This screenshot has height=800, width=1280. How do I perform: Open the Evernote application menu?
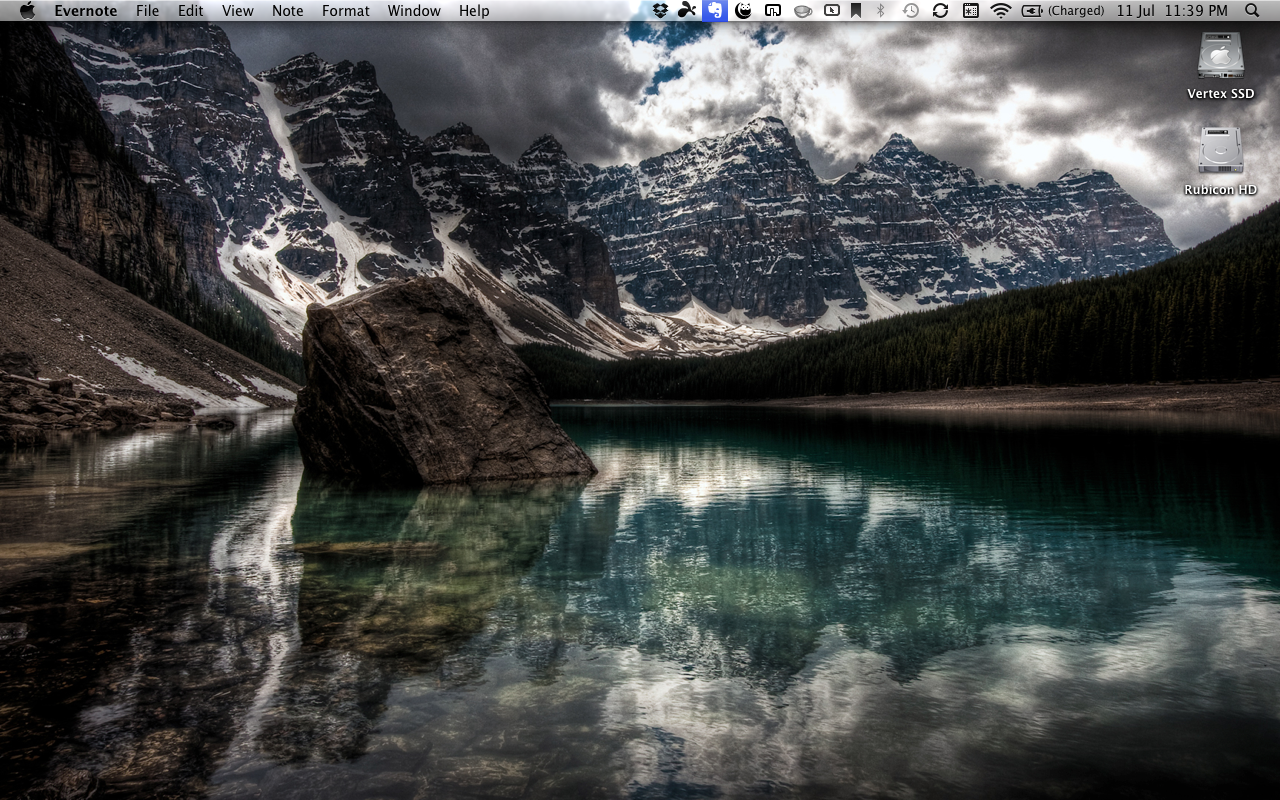click(x=86, y=10)
